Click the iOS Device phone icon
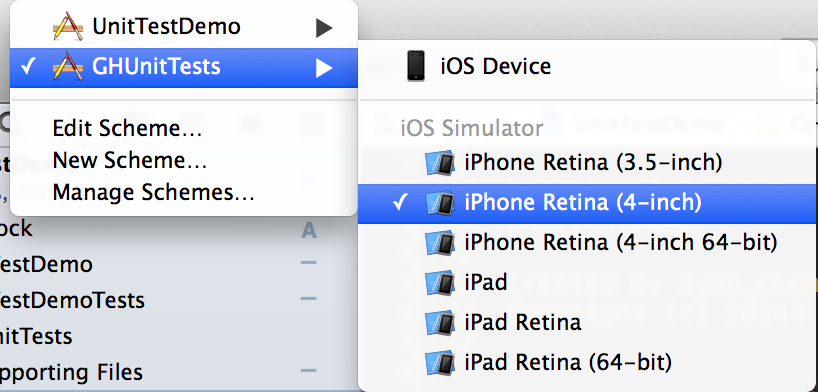The width and height of the screenshot is (818, 392). [x=416, y=66]
